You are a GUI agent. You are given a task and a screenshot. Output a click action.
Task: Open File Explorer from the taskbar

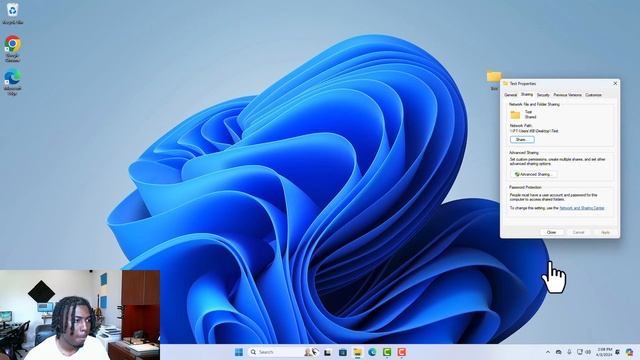click(358, 352)
